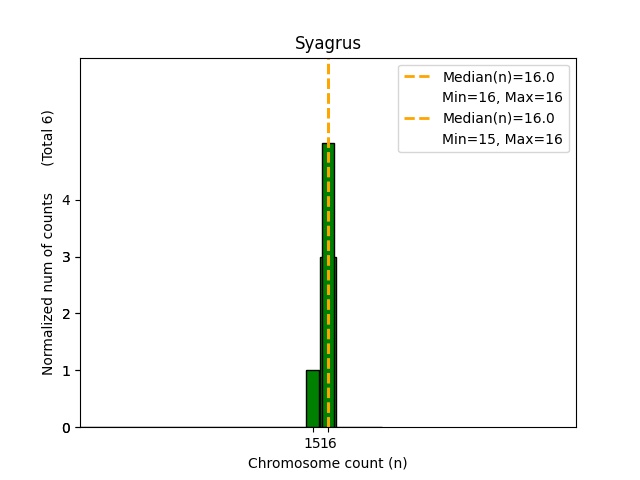Click the second 'Median(n)=16.0' legend label
Viewport: 640px width, 480px height.
tap(498, 118)
